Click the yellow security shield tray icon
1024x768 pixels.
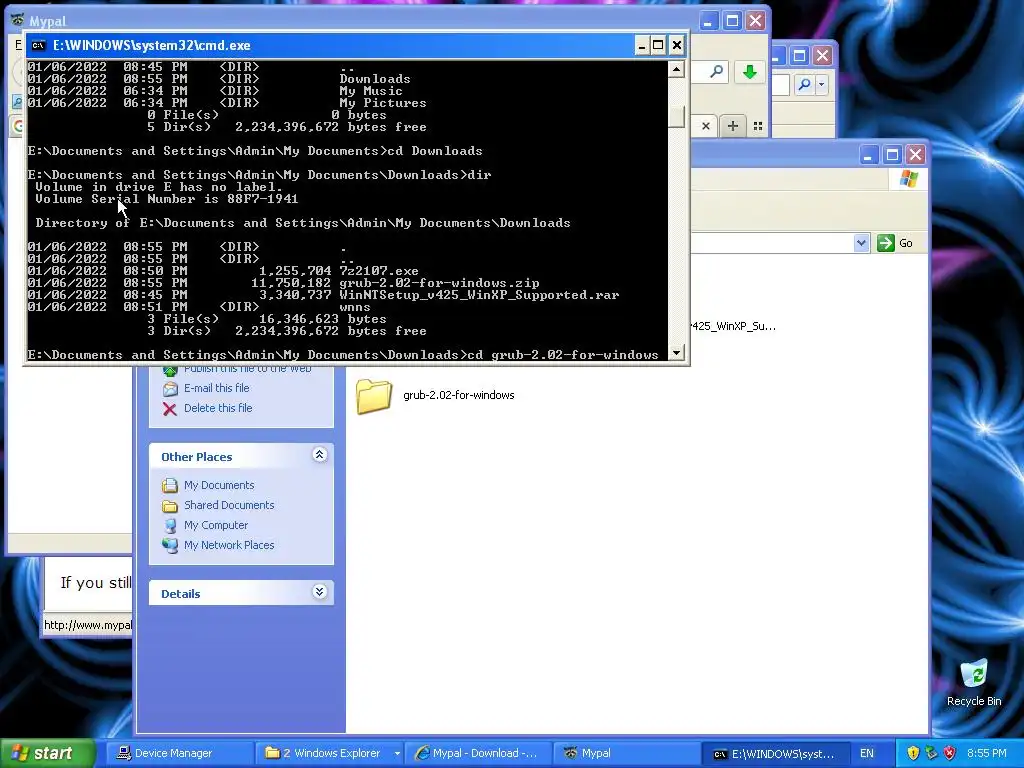[x=913, y=753]
